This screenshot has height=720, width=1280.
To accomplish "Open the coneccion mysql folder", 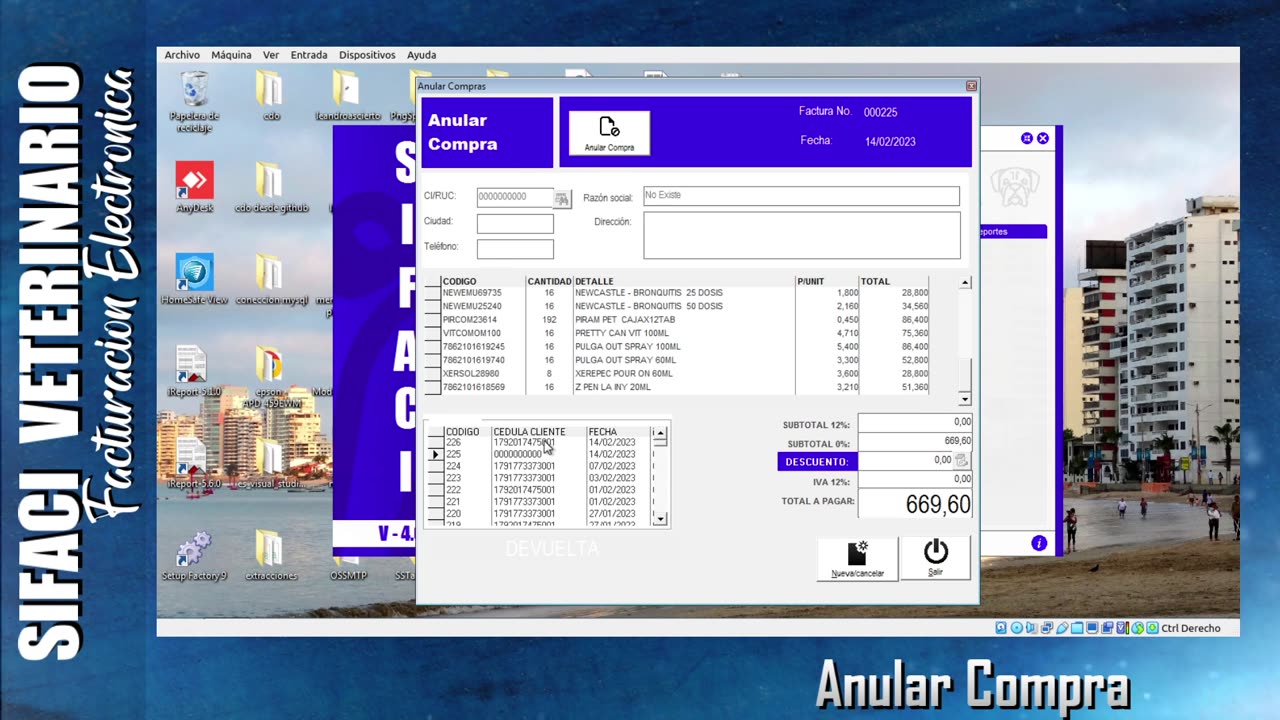I will click(271, 279).
